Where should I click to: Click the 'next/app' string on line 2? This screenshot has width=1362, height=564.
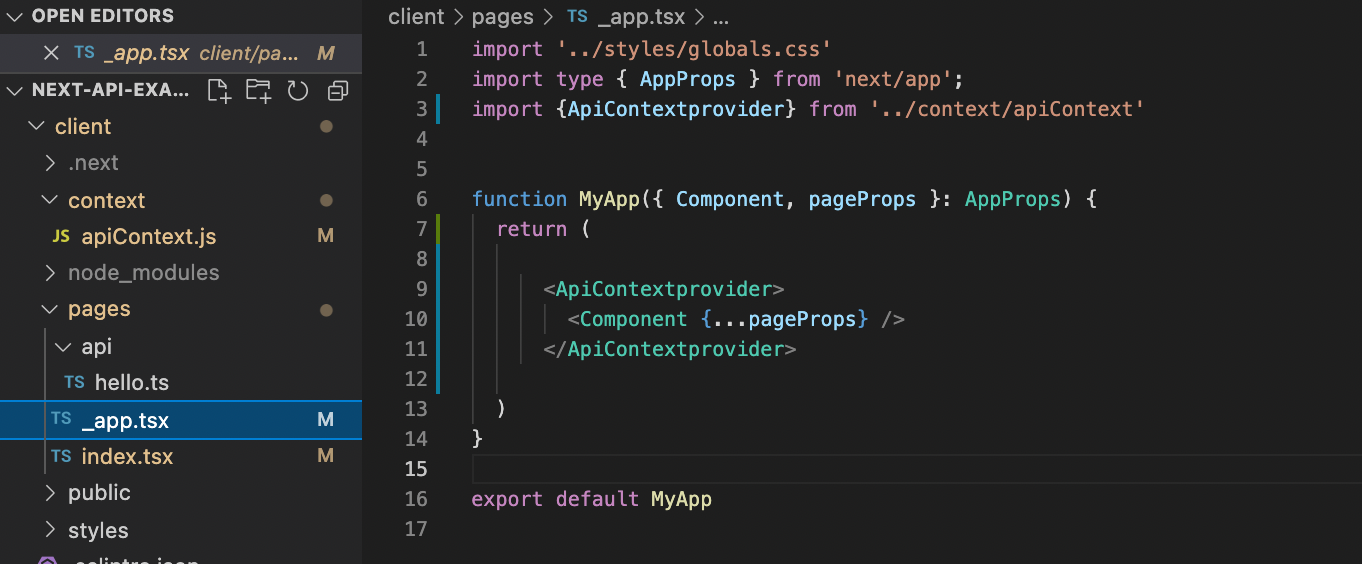pos(892,79)
